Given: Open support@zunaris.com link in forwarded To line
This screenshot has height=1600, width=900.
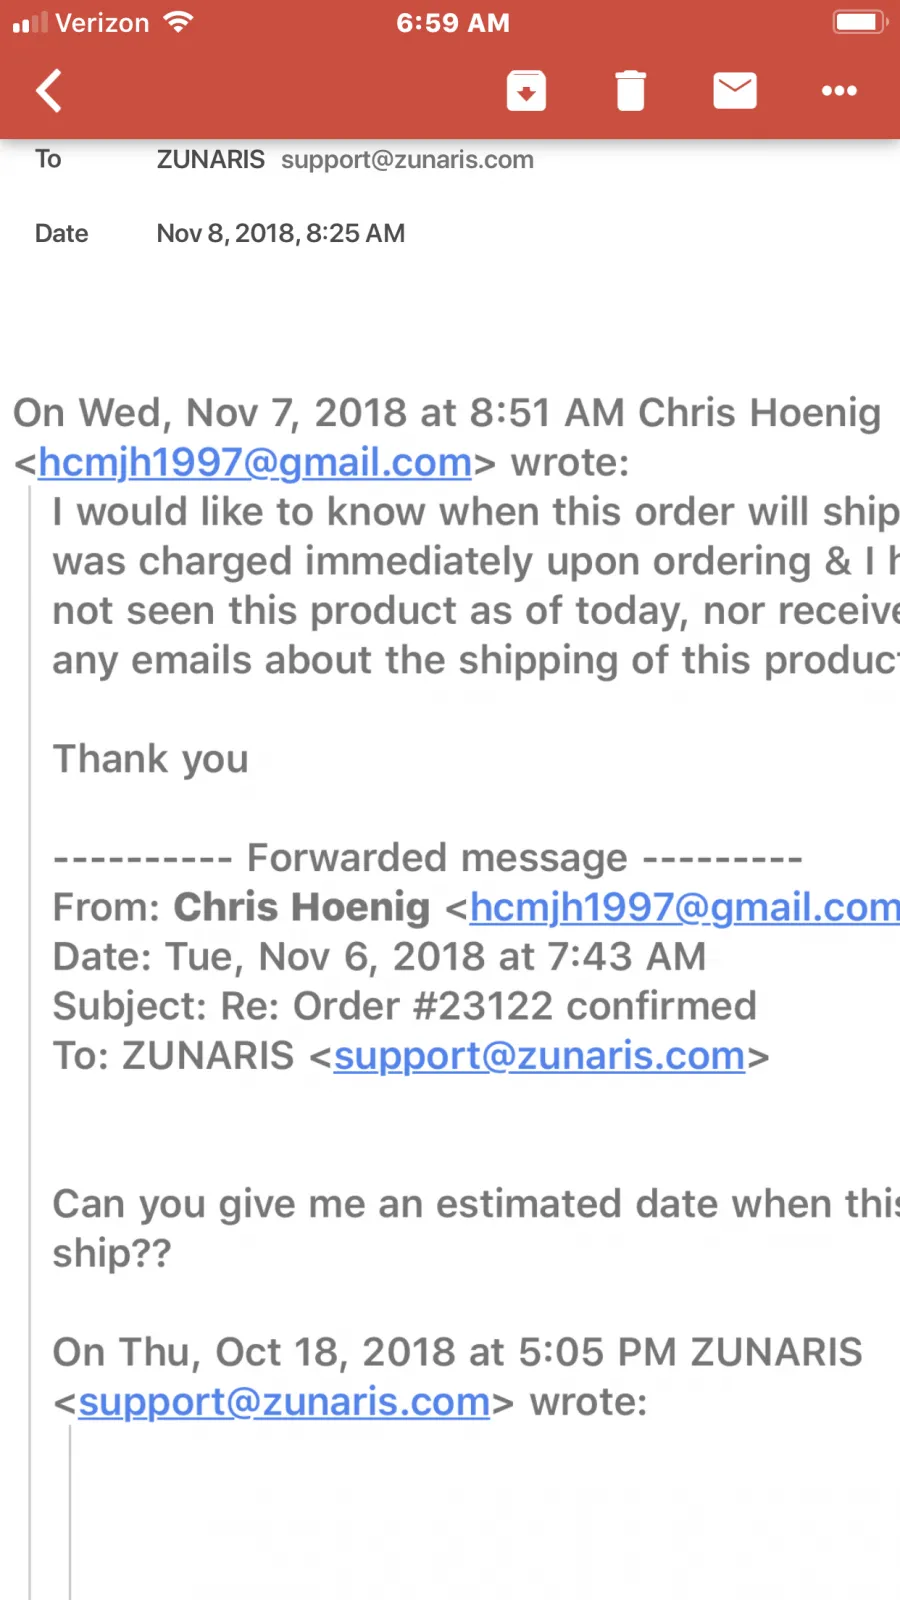Looking at the screenshot, I should [539, 1056].
